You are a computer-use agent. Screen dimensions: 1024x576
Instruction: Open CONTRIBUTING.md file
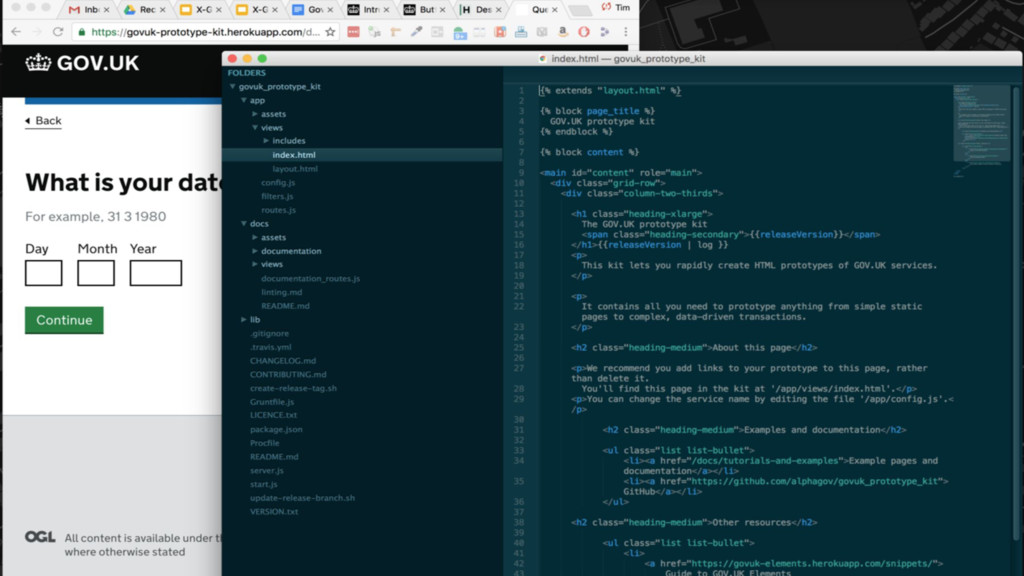tap(288, 374)
